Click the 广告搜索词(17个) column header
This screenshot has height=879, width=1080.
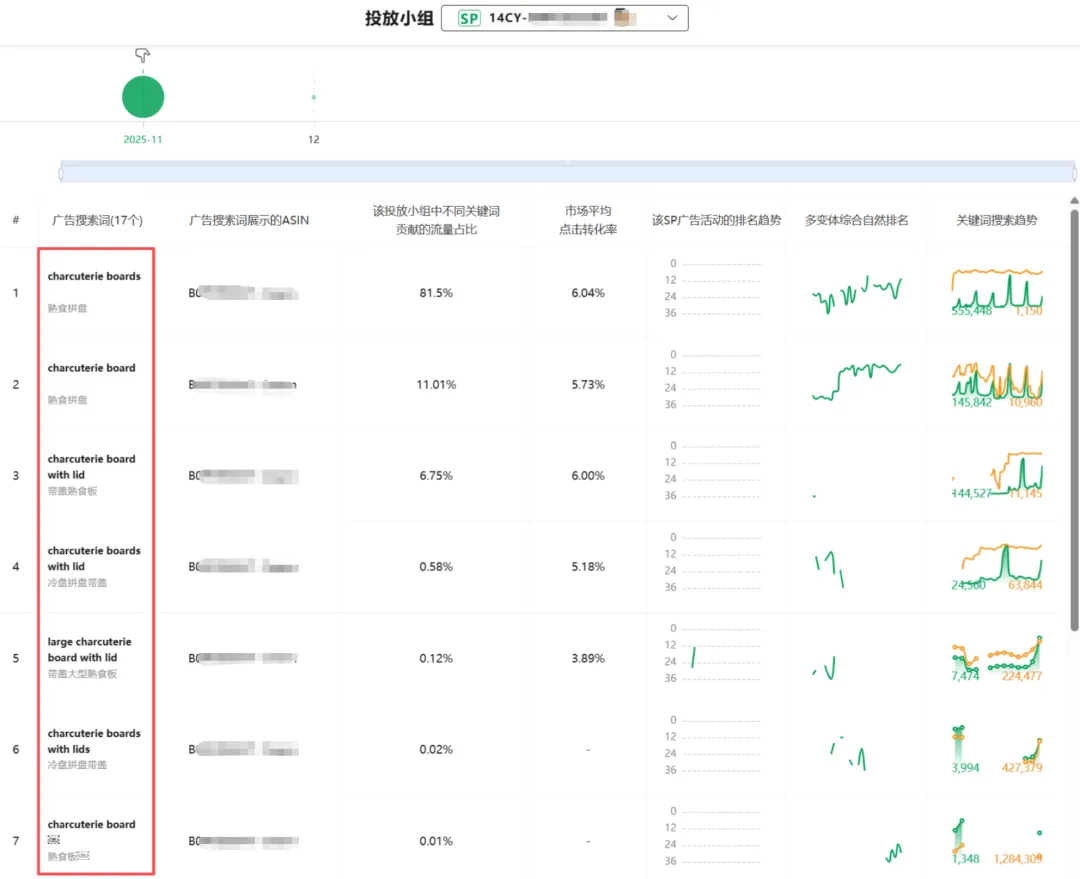pyautogui.click(x=96, y=220)
